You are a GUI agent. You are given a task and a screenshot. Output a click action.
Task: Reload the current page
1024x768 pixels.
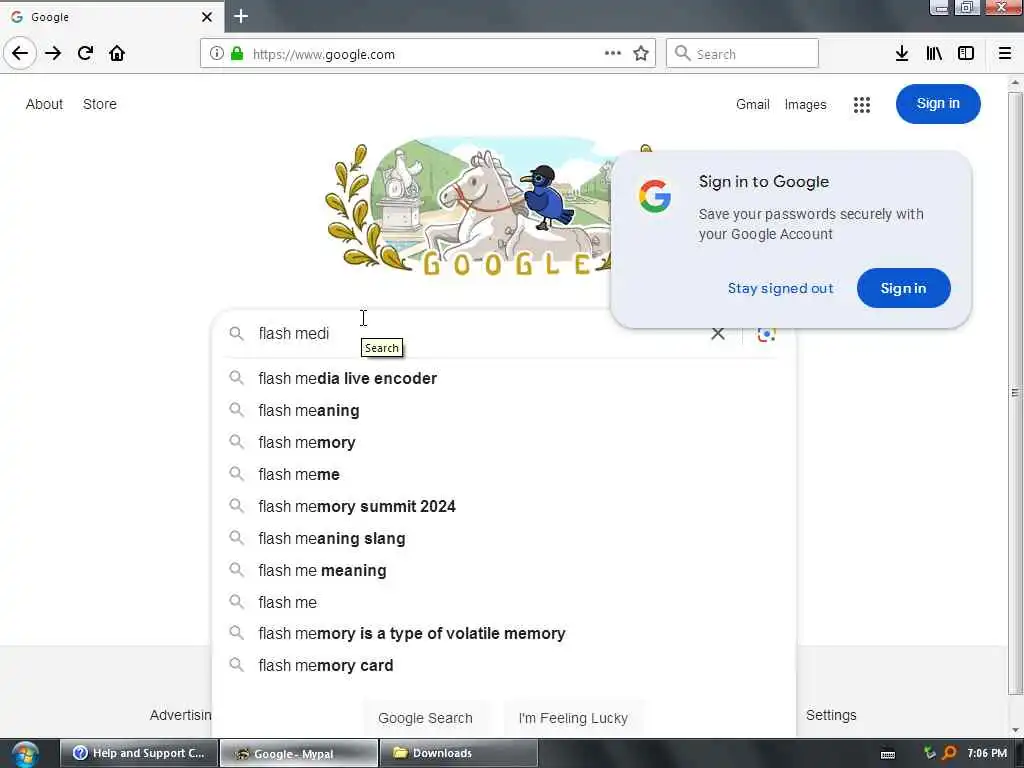85,53
